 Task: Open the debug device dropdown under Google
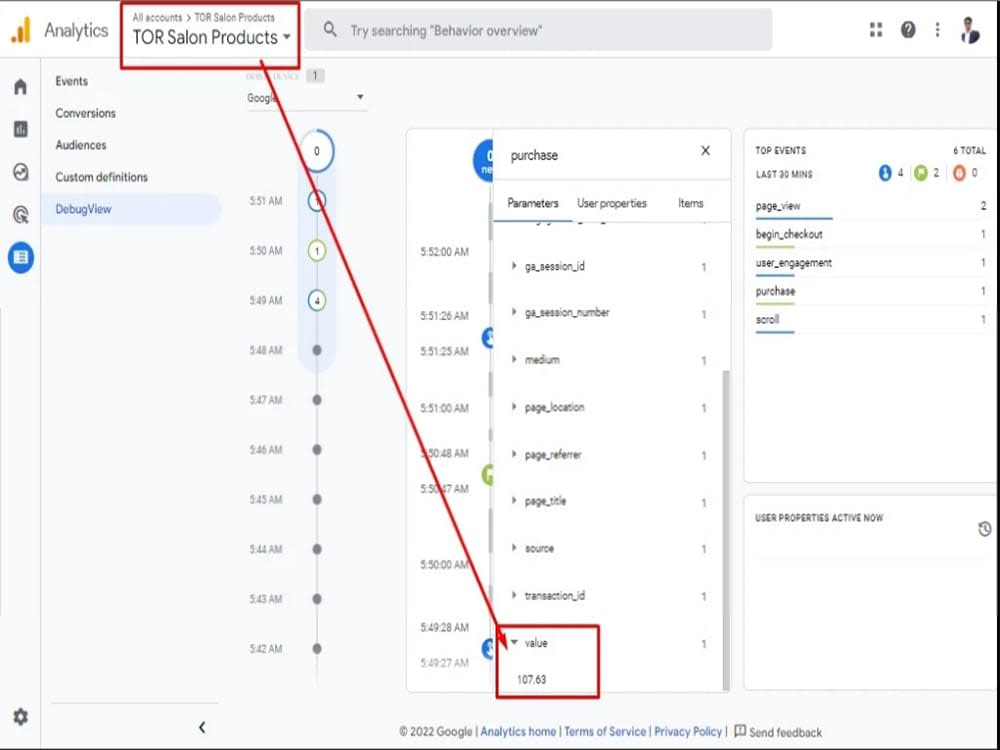pyautogui.click(x=359, y=97)
